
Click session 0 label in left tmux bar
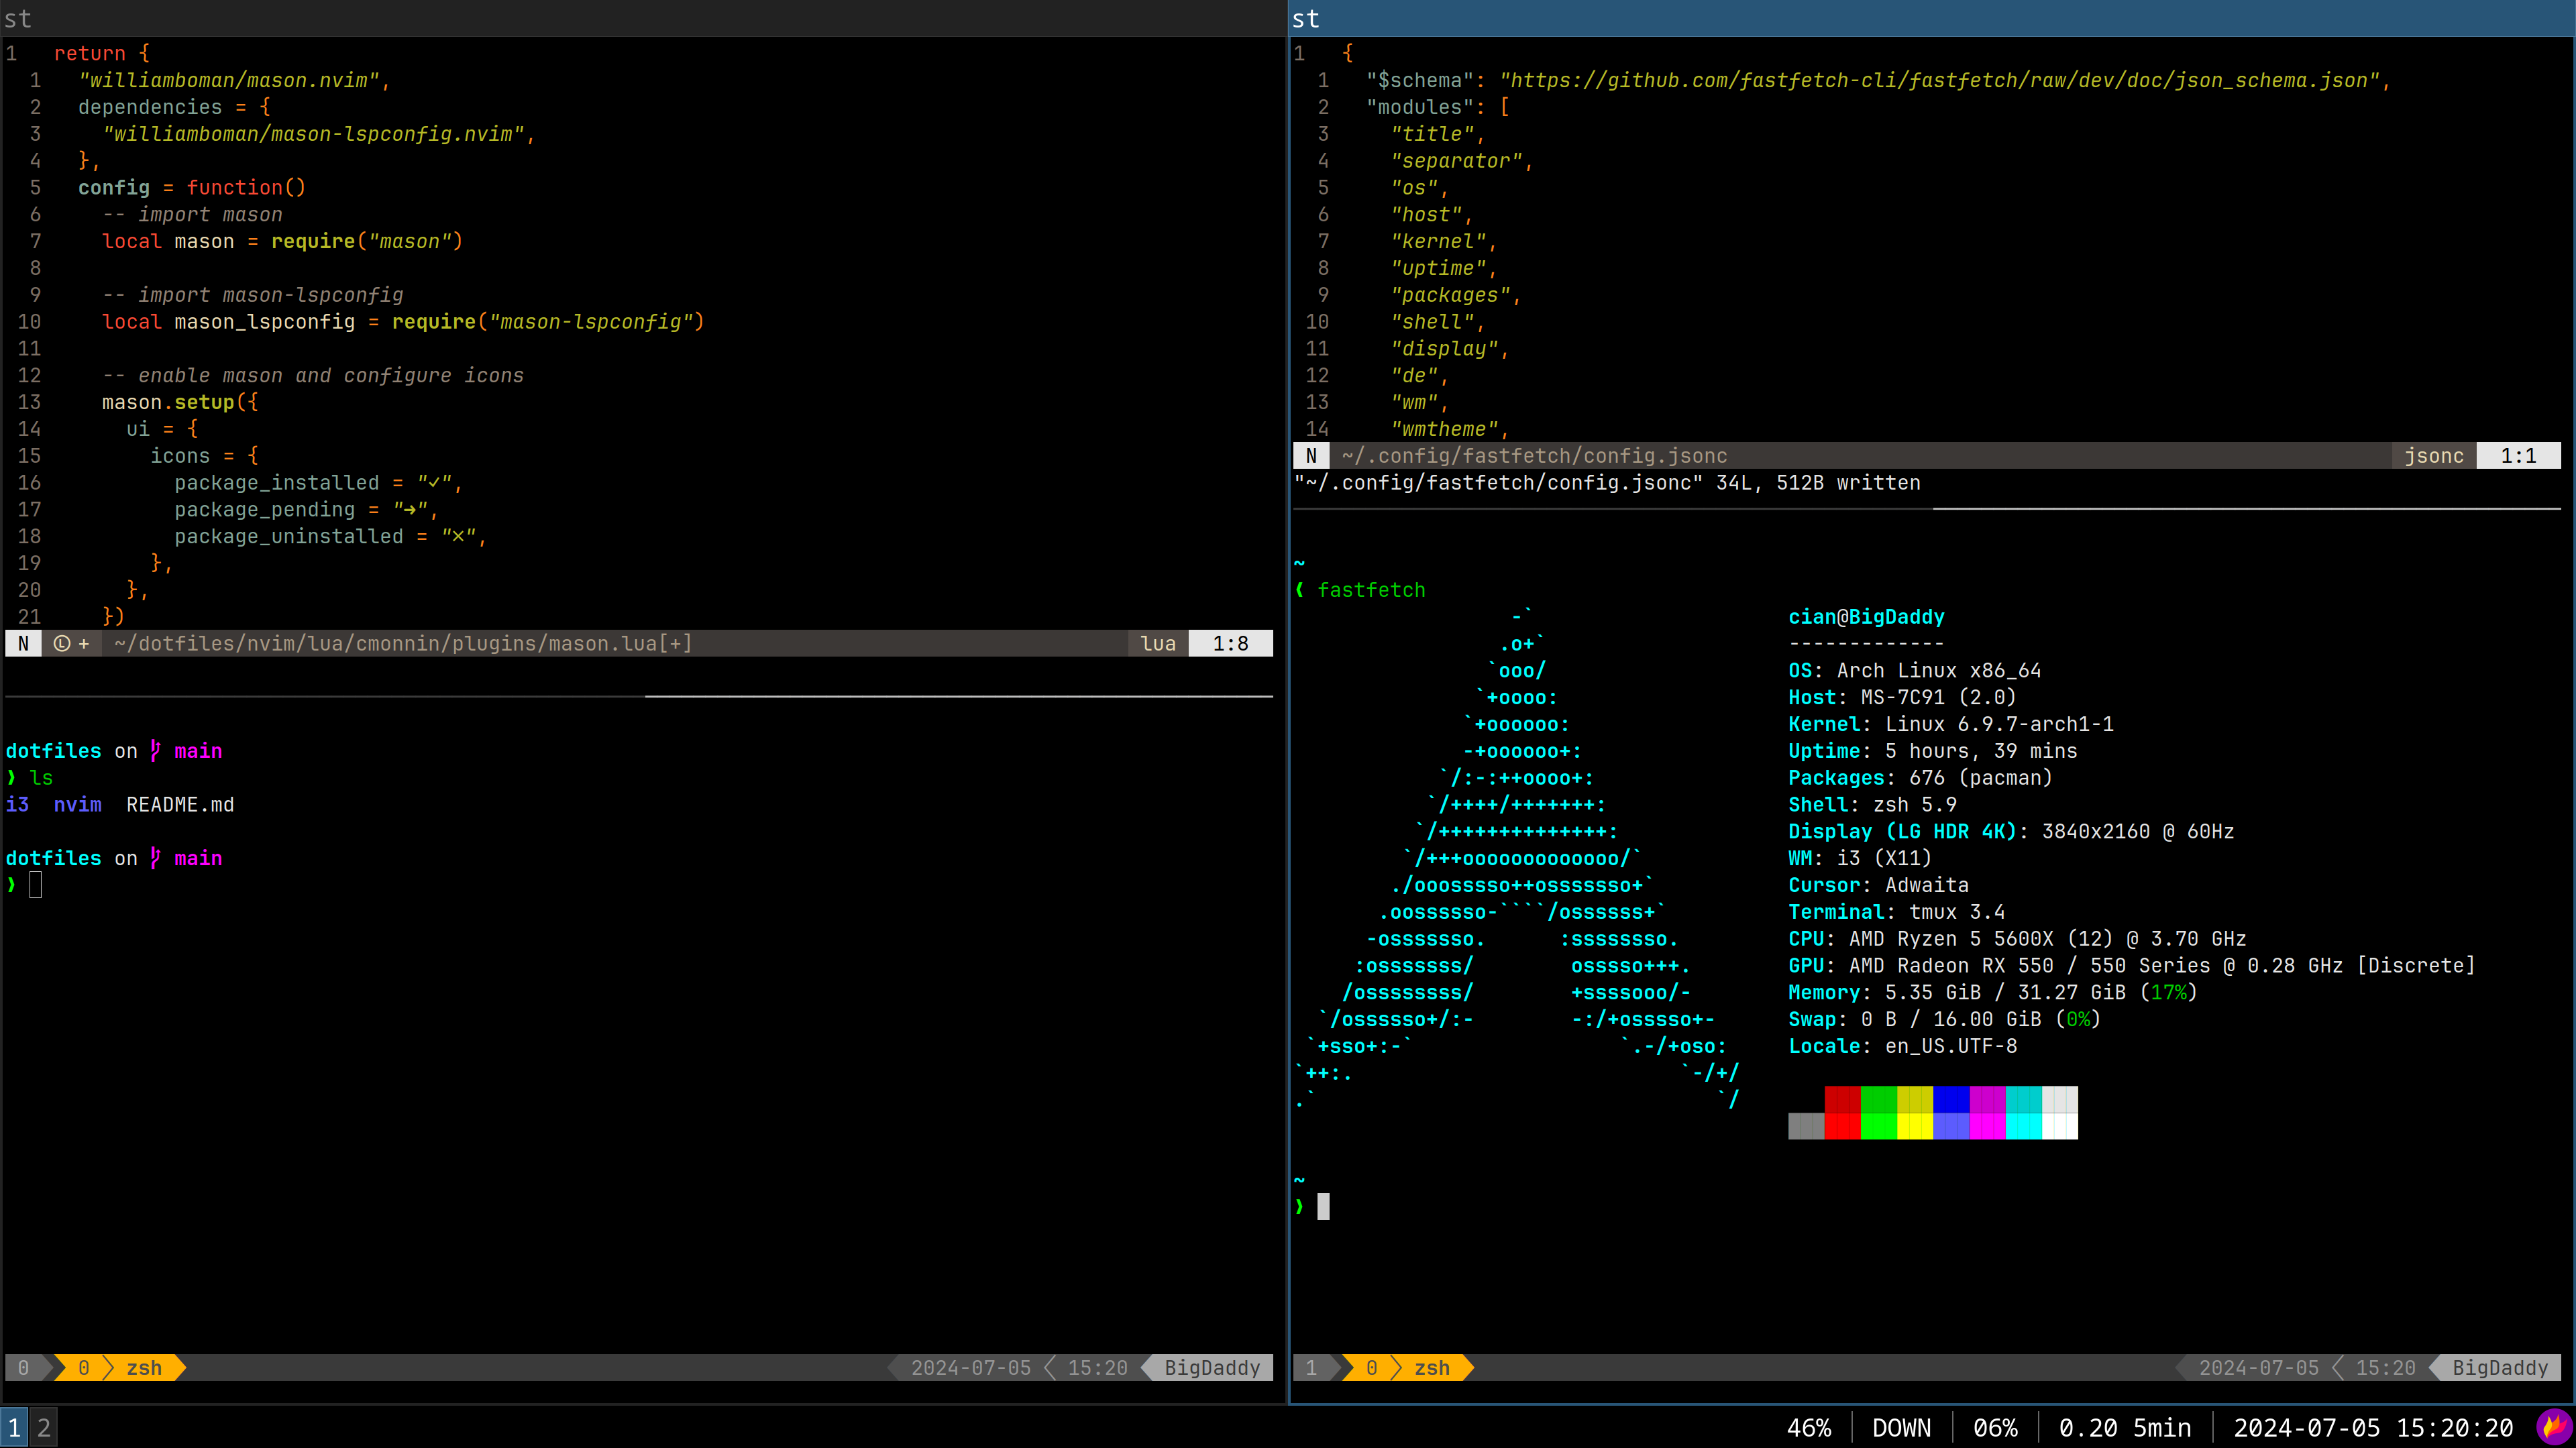coord(23,1368)
